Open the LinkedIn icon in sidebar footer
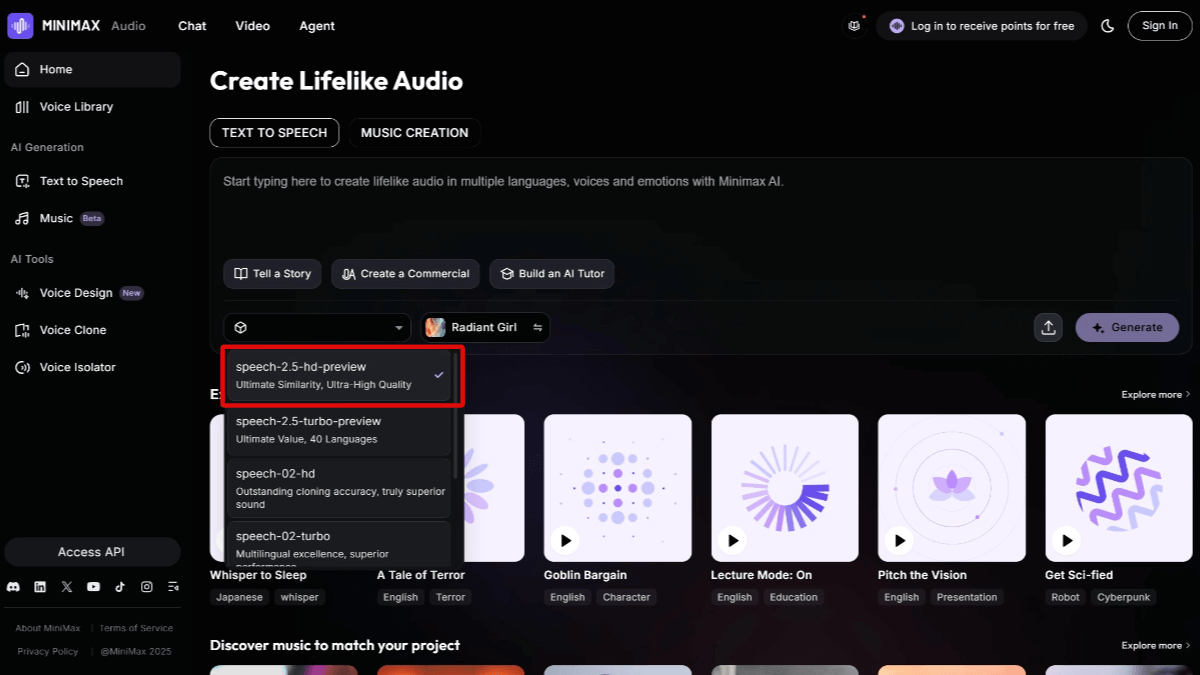1200x675 pixels. pos(40,587)
